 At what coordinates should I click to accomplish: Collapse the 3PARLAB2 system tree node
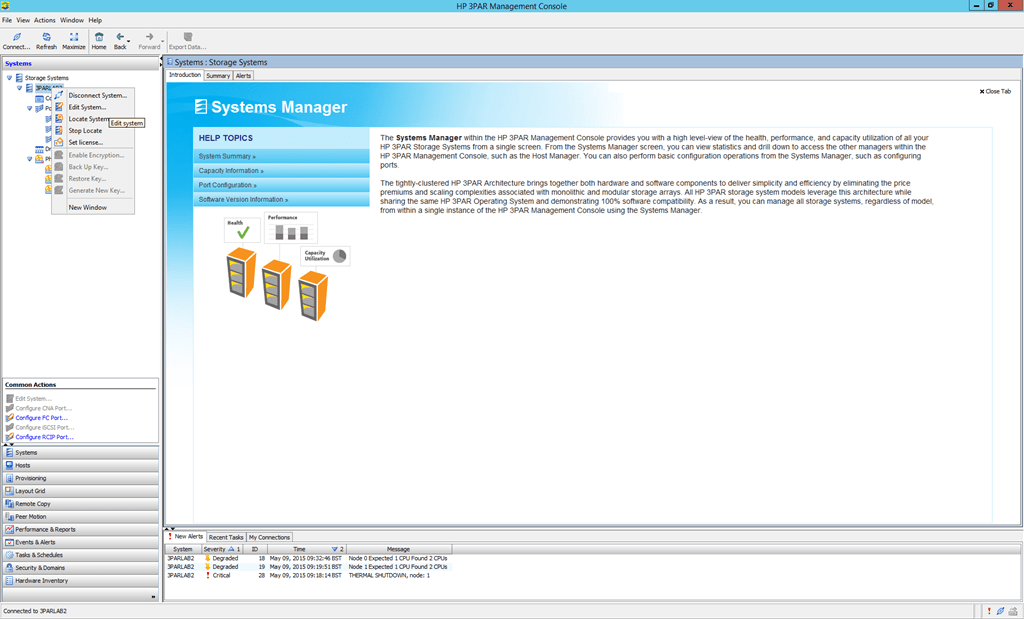(x=19, y=87)
